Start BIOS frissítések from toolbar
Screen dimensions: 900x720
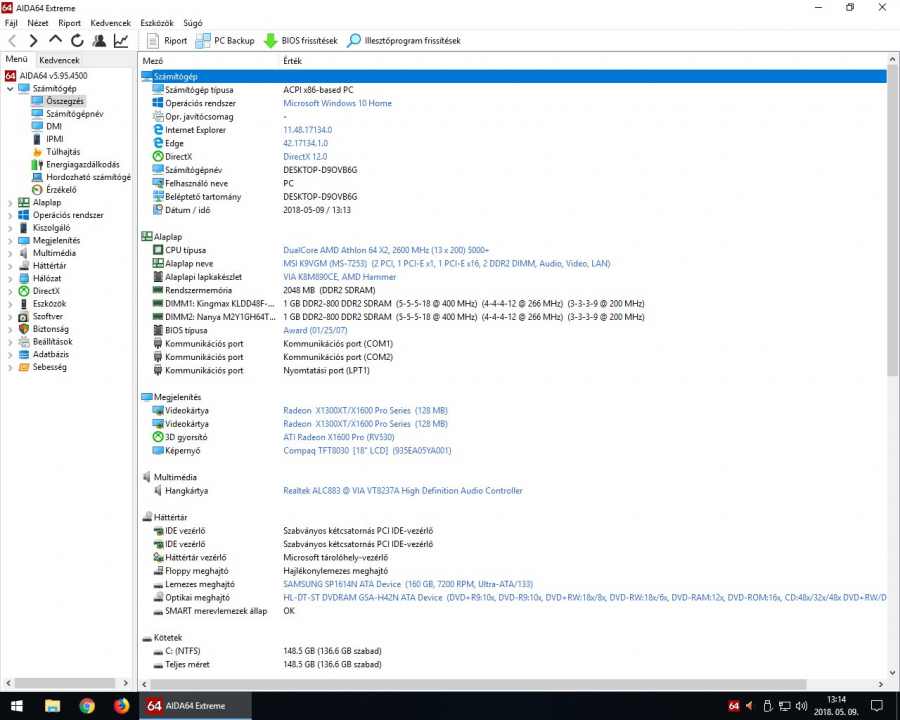tap(301, 41)
